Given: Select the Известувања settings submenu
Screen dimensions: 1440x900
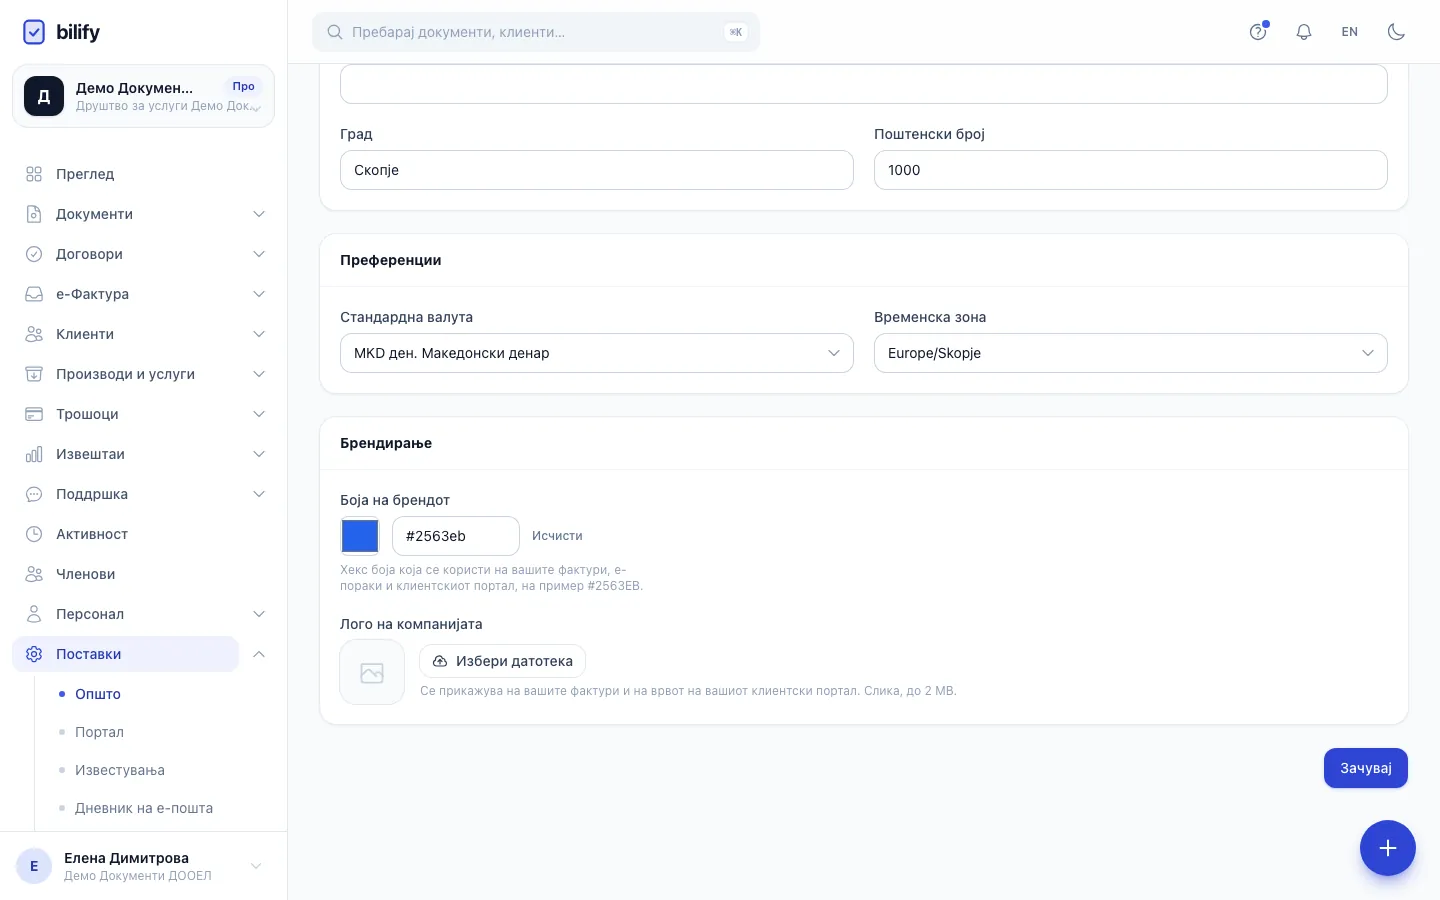Looking at the screenshot, I should click(120, 770).
